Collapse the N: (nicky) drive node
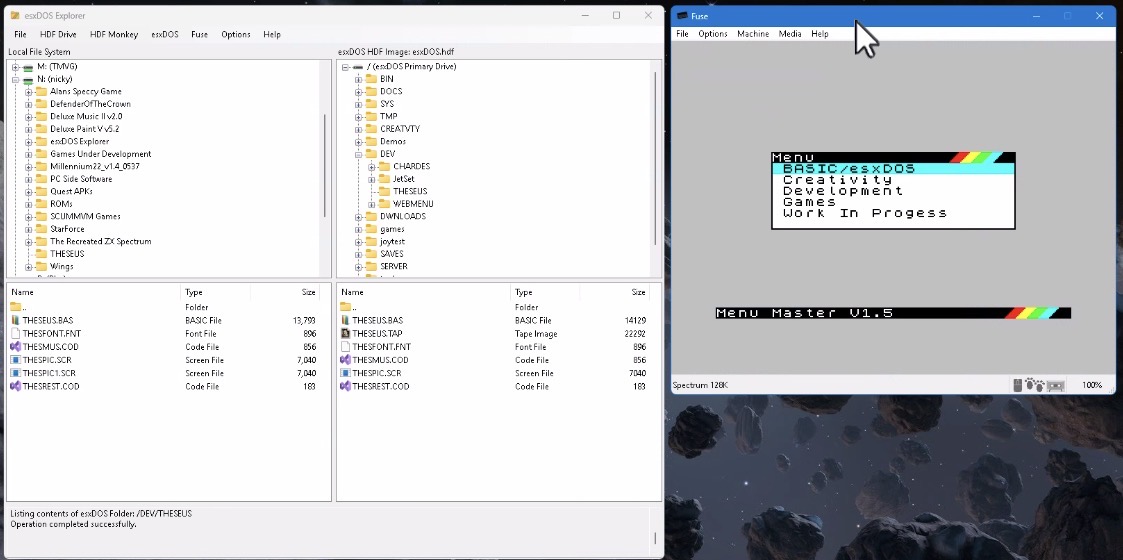This screenshot has height=560, width=1123. pyautogui.click(x=15, y=79)
